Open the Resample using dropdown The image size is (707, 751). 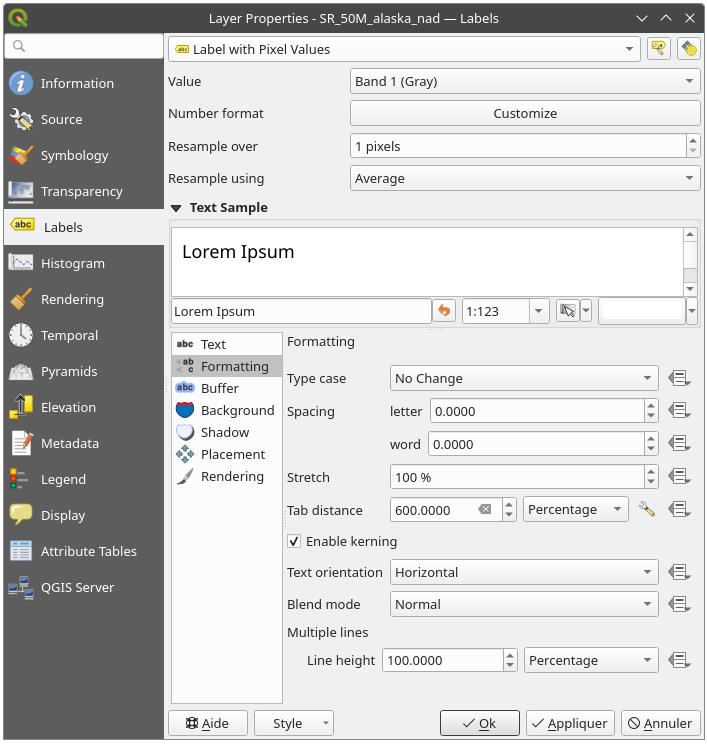click(x=525, y=179)
